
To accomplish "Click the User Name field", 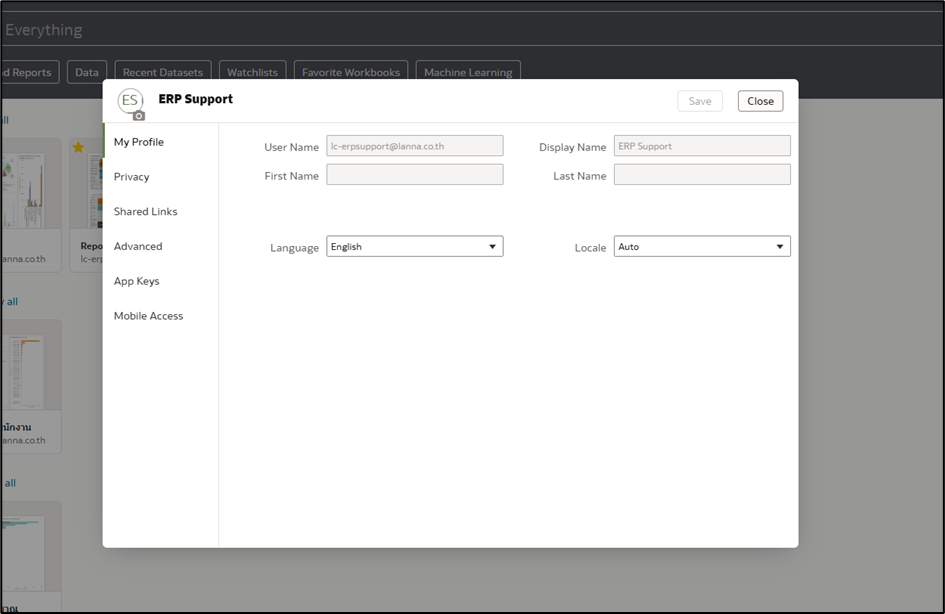I will pos(414,146).
